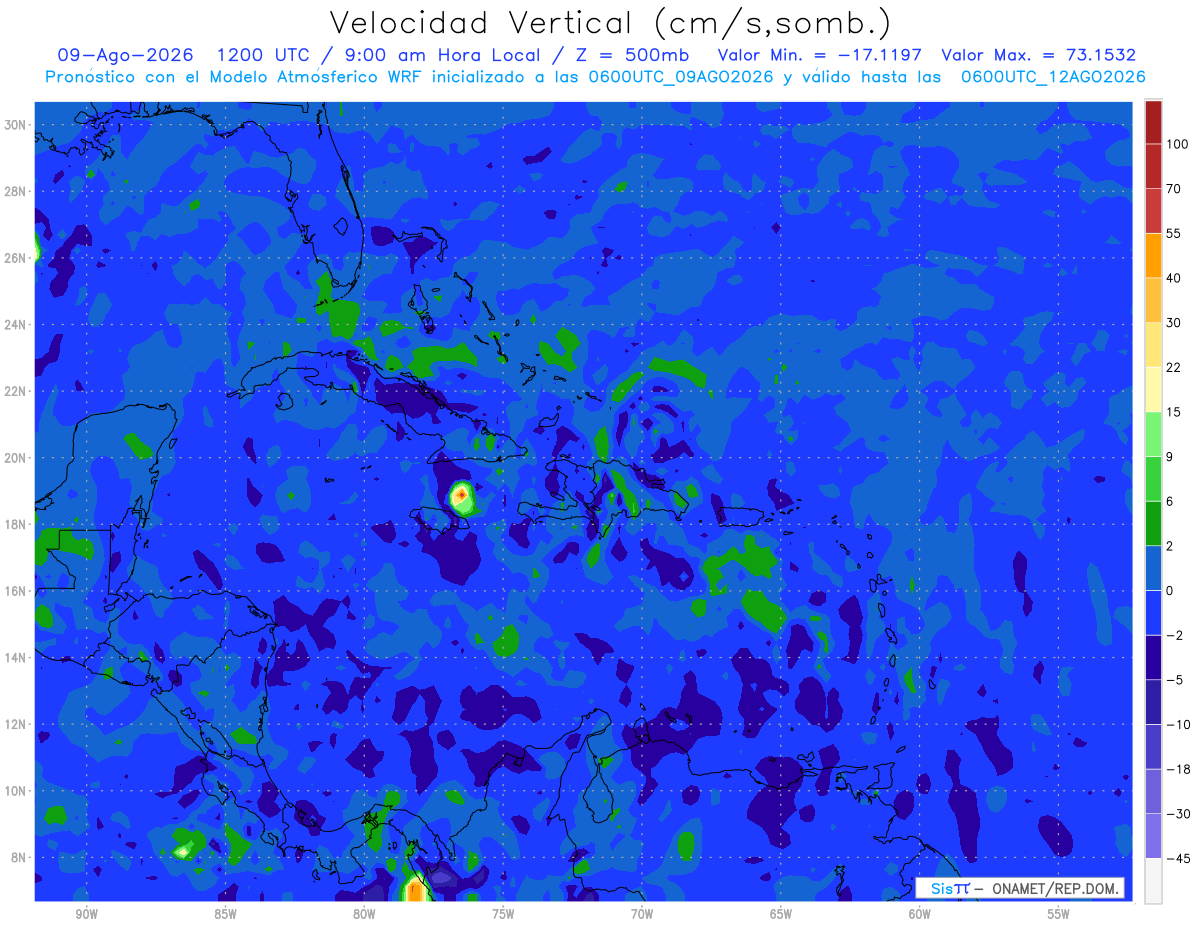Click the dark red top colorbar segment above 100
The height and width of the screenshot is (927, 1200).
[1153, 122]
